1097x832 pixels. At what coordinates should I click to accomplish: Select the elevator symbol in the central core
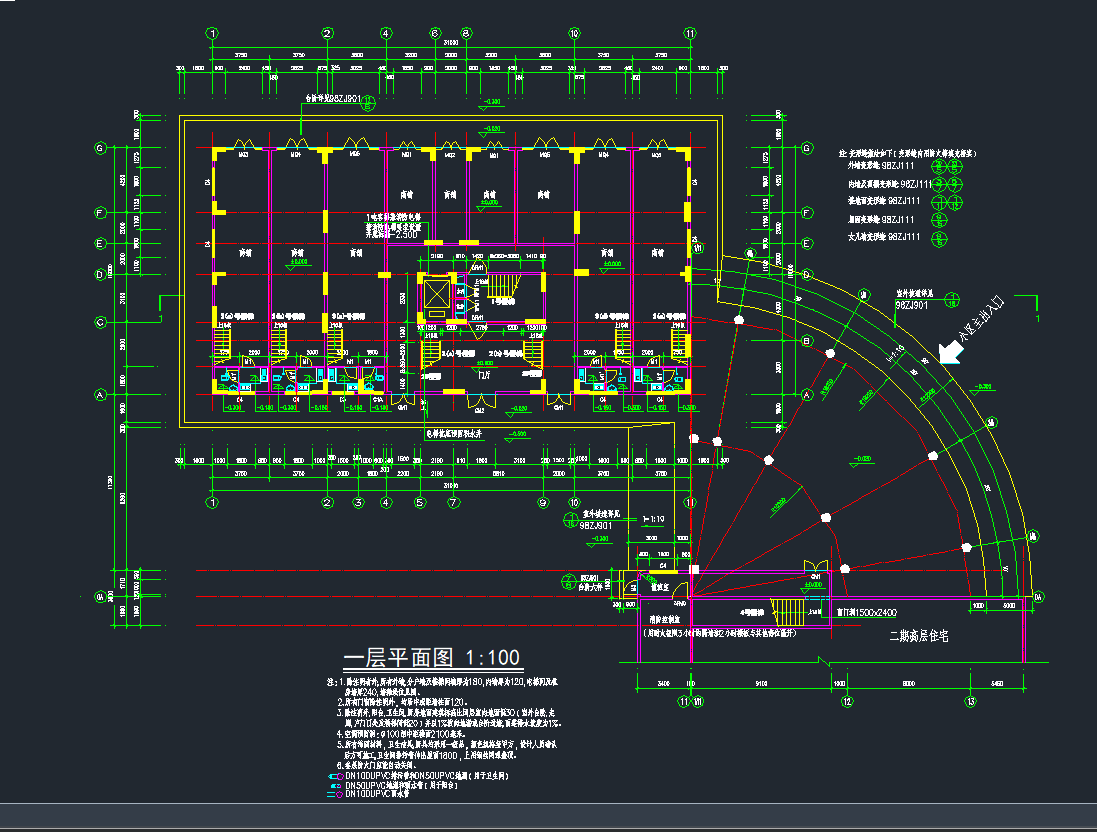click(x=437, y=295)
